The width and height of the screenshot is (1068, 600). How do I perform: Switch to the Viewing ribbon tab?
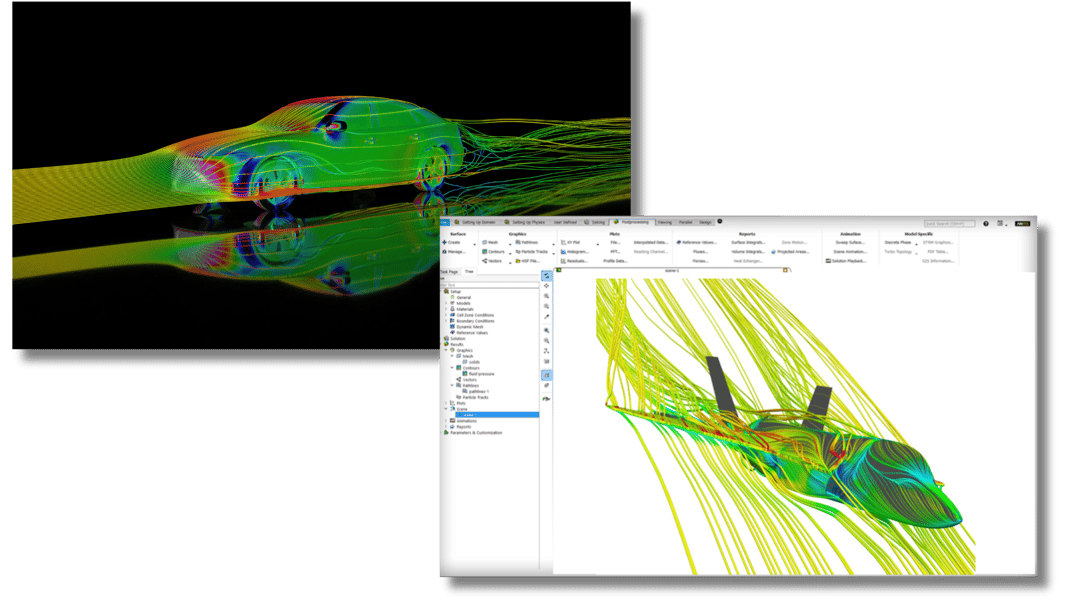pos(664,220)
